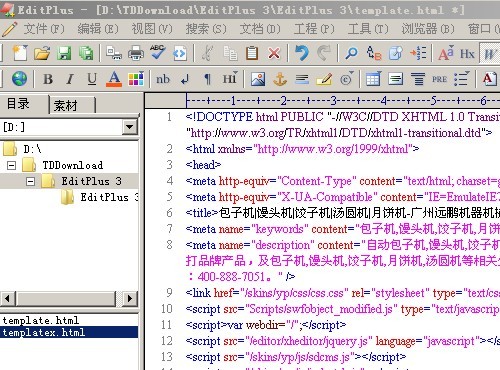The height and width of the screenshot is (370, 500).
Task: Apply Bold with the B icon
Action: [x=48, y=79]
